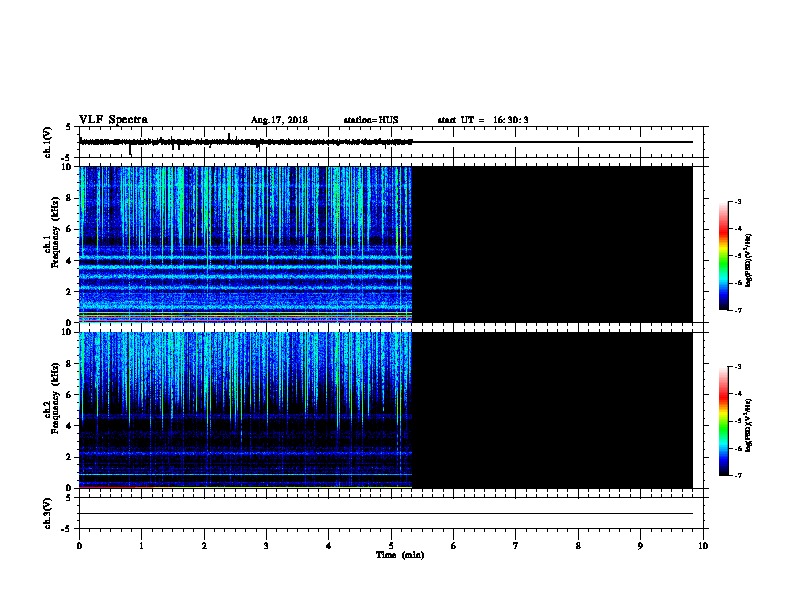The image size is (792, 612).
Task: Click the "ch.1(V)" waveform axis label
Action: 47,142
